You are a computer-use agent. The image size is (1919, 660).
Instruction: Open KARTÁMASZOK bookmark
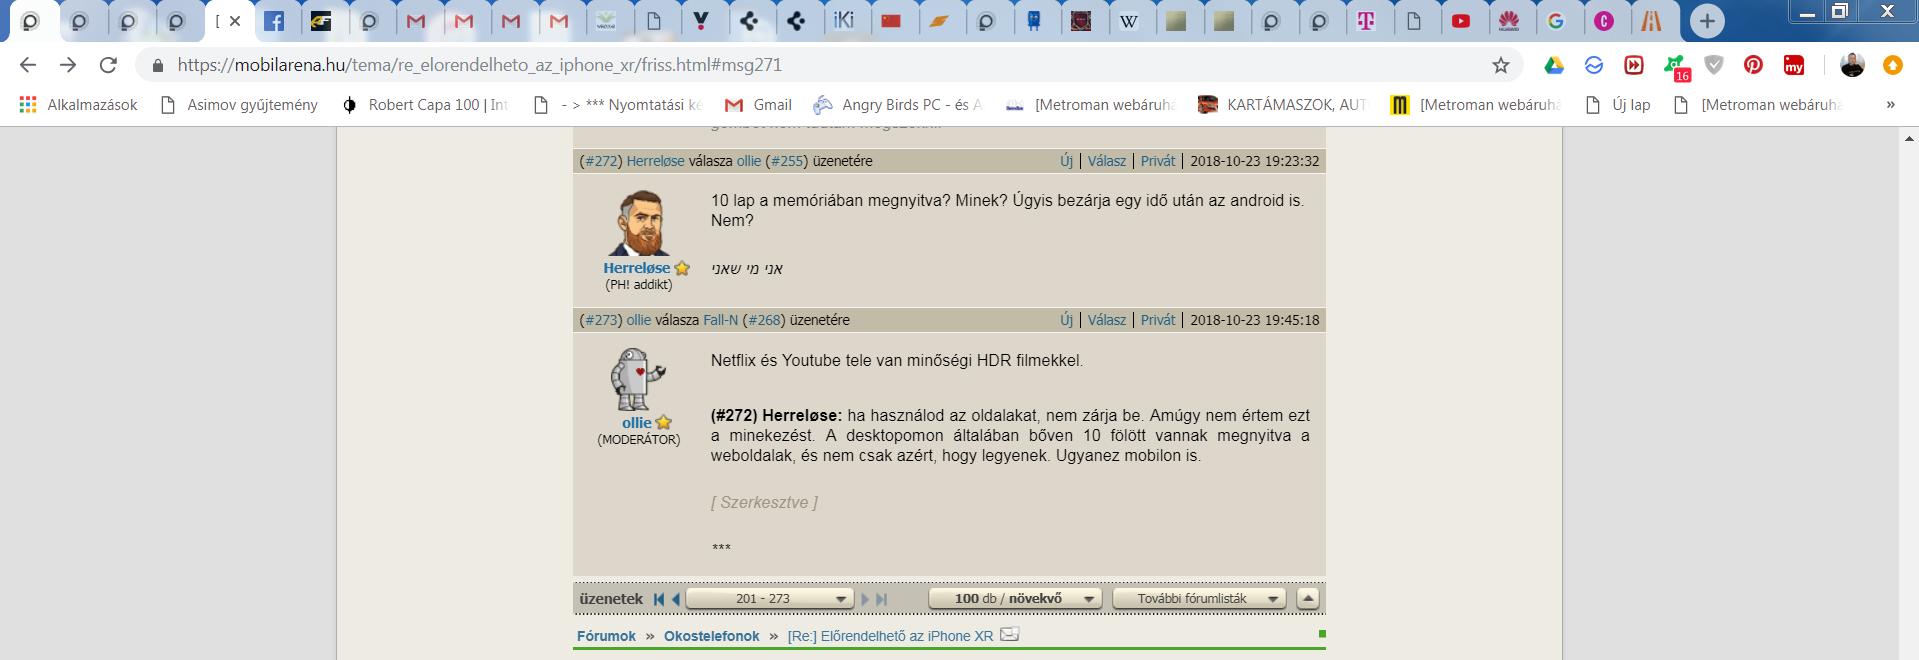(x=1282, y=104)
